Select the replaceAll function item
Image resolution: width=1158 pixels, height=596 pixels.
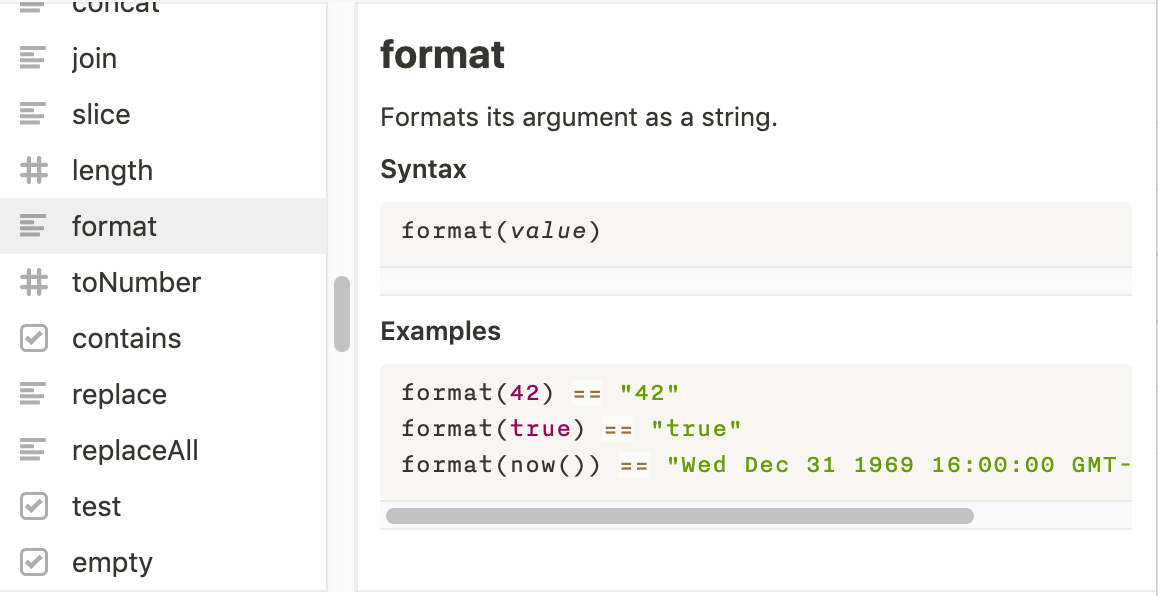pos(135,450)
